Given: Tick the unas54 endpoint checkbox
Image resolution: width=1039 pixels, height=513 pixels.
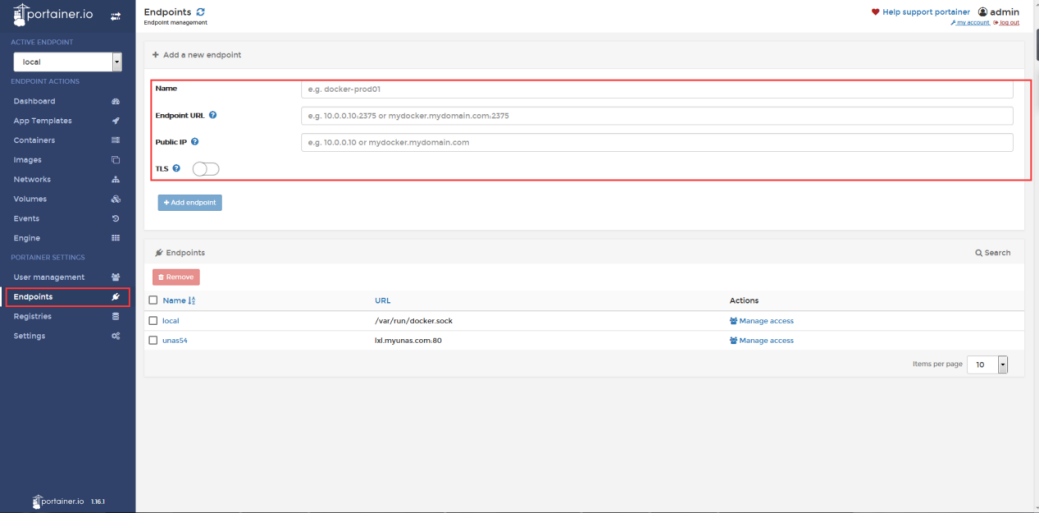Looking at the screenshot, I should click(153, 340).
